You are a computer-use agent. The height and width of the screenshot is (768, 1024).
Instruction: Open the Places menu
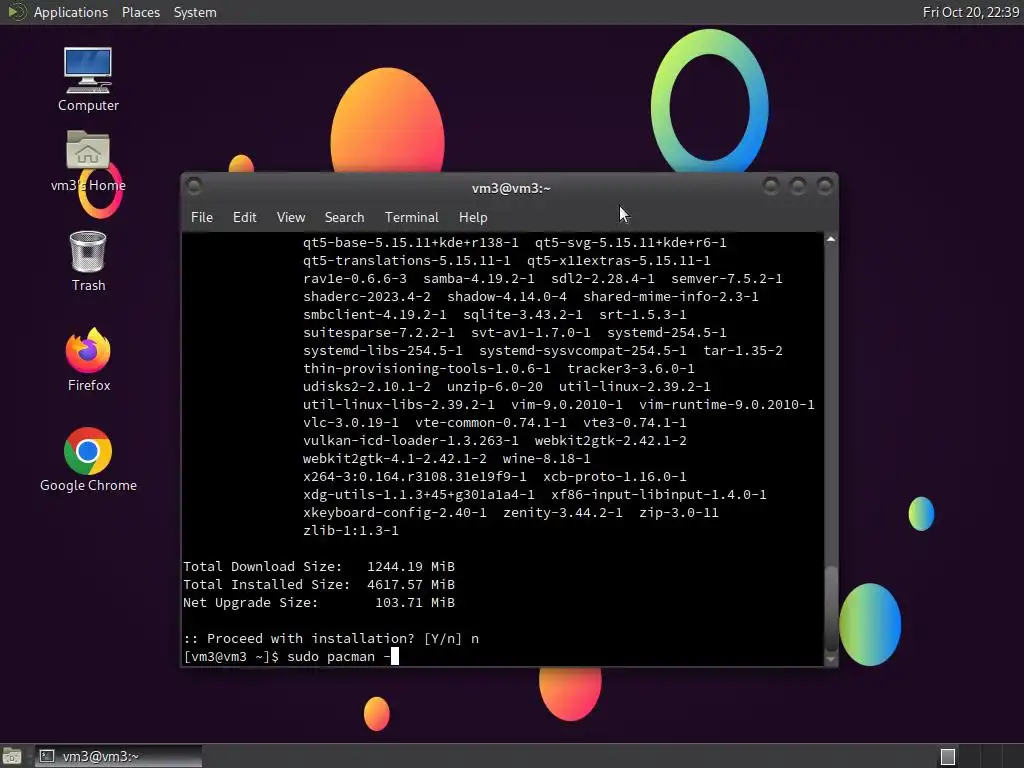140,12
